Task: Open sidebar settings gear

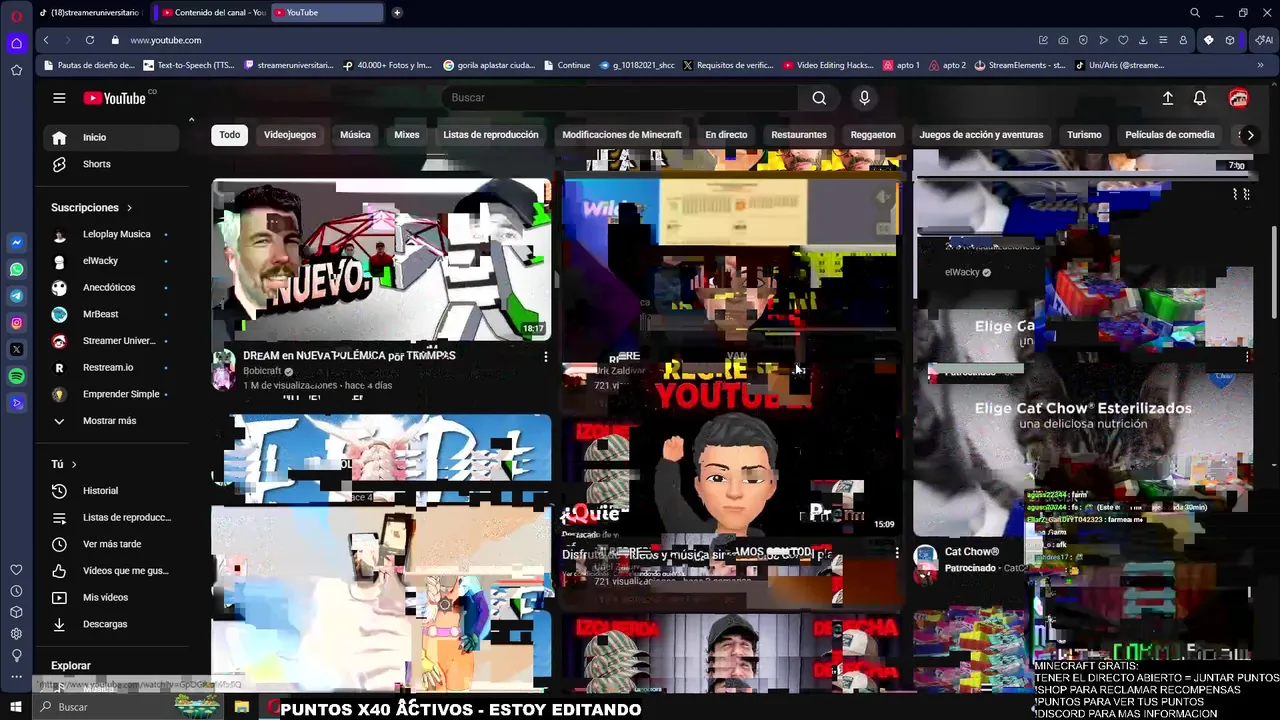Action: click(x=16, y=634)
